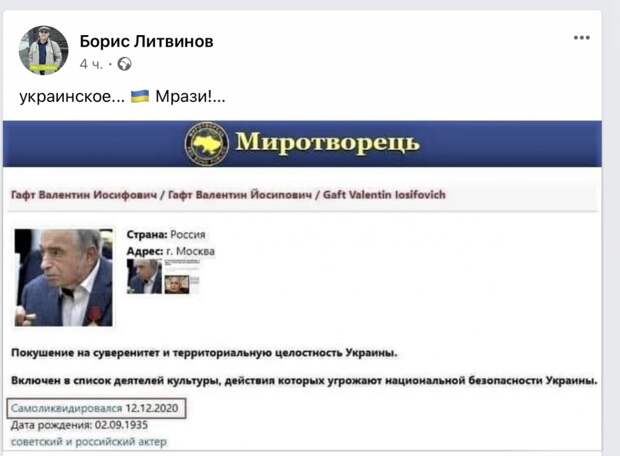Viewport: 620px width, 456px height.
Task: Open the large portrait photo of Gaft
Action: pyautogui.click(x=64, y=278)
